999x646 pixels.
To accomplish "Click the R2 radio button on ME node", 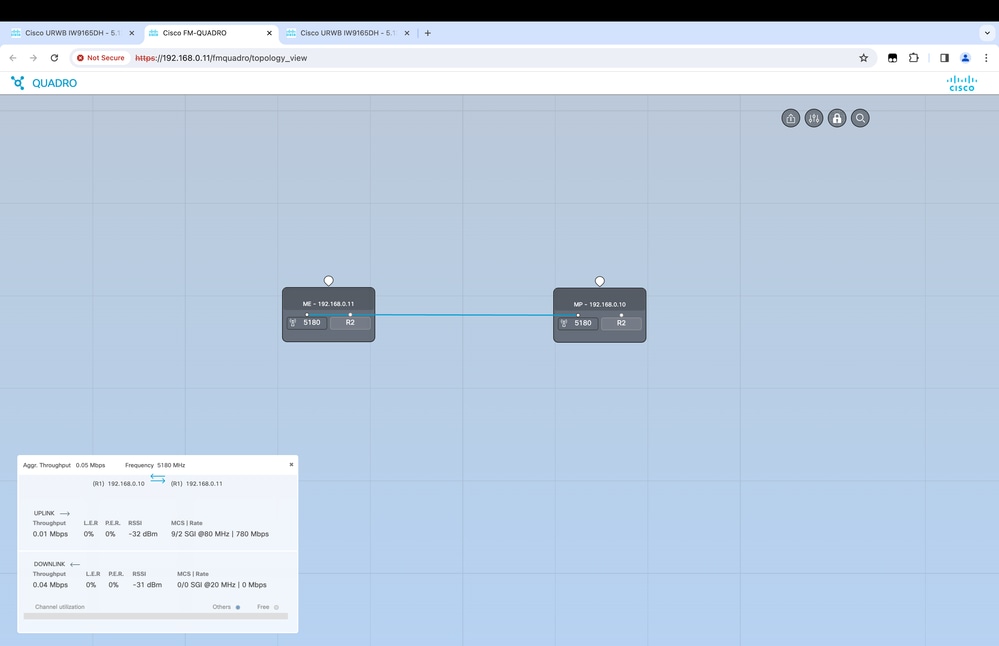I will coord(350,322).
